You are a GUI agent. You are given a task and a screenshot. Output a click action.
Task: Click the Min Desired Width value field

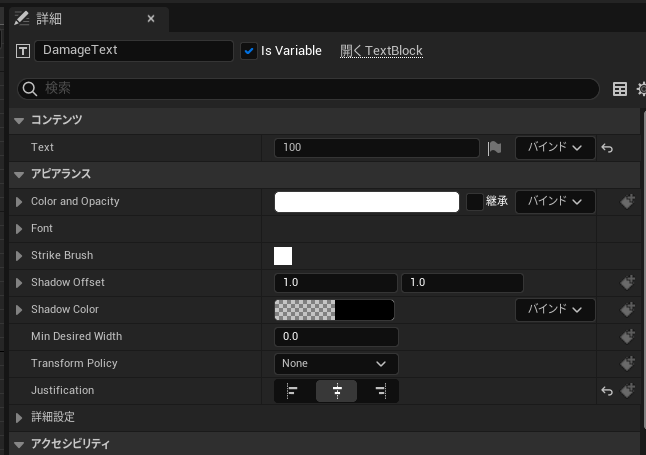tap(336, 337)
